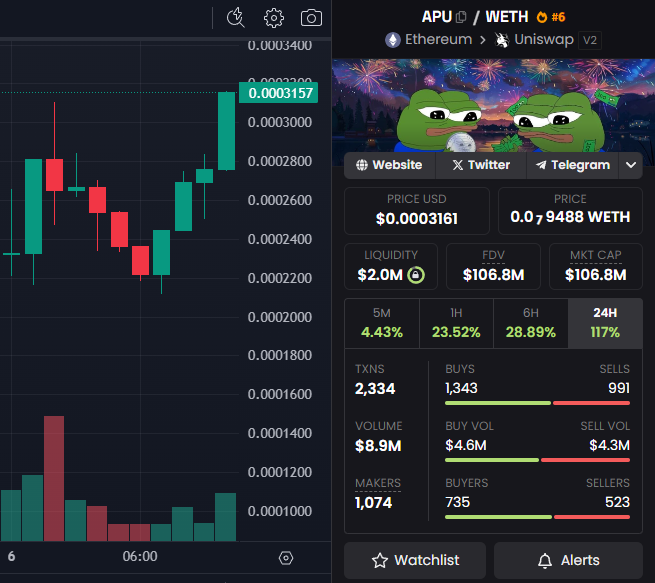Click the 0.0001000 price axis label

click(279, 511)
